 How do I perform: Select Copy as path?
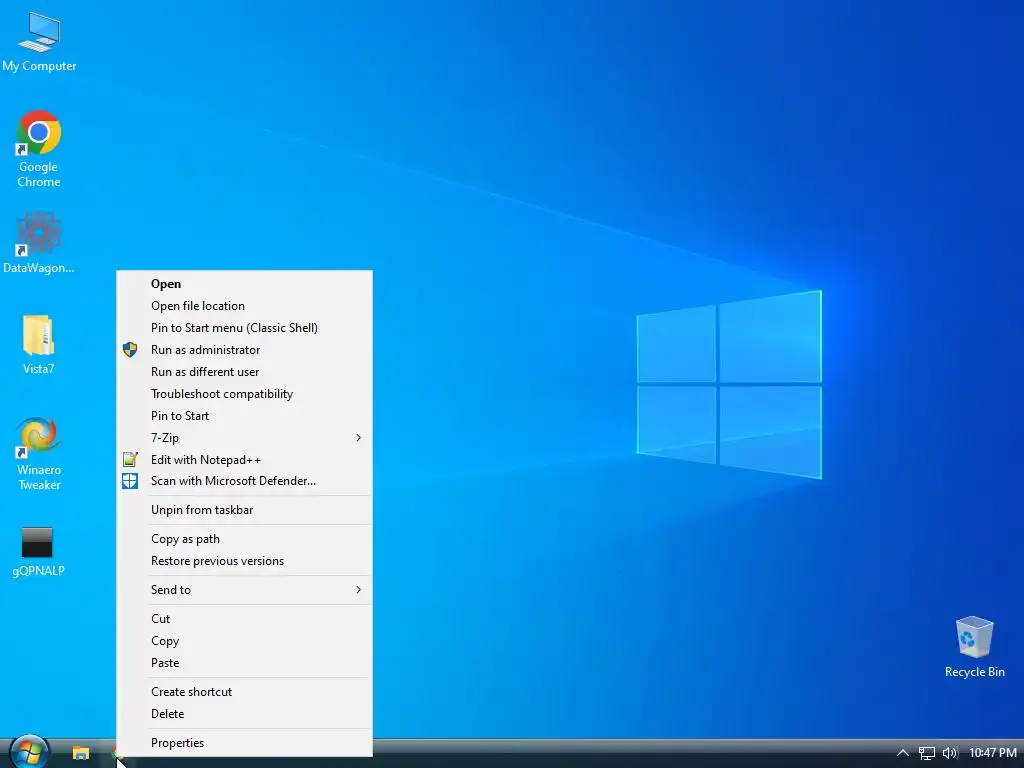click(x=244, y=539)
